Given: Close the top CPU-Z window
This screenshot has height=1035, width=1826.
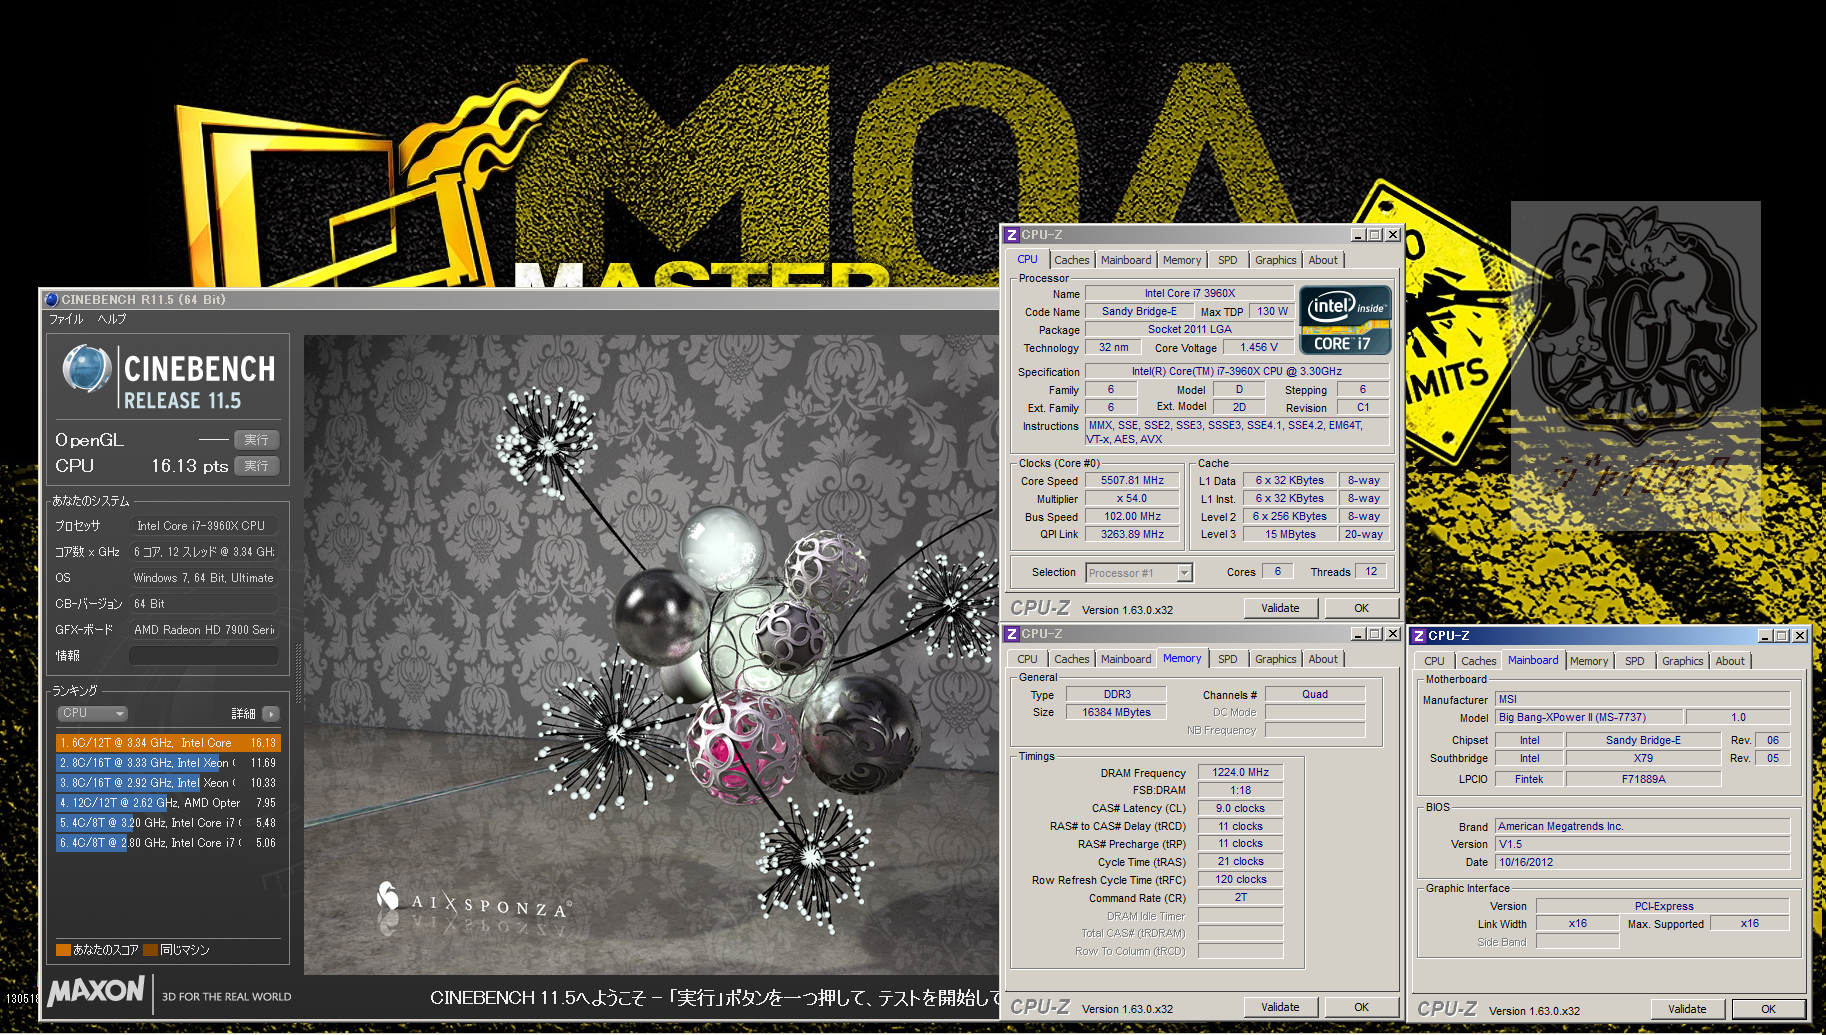Looking at the screenshot, I should (x=1392, y=235).
